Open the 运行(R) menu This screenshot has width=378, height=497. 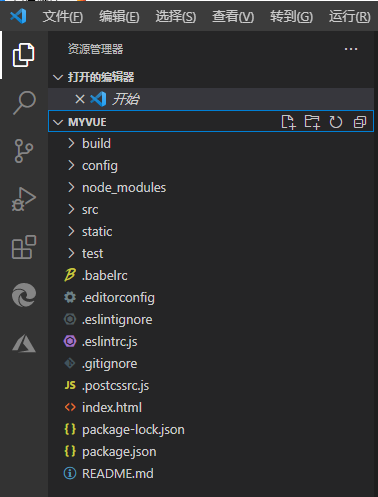[x=350, y=16]
